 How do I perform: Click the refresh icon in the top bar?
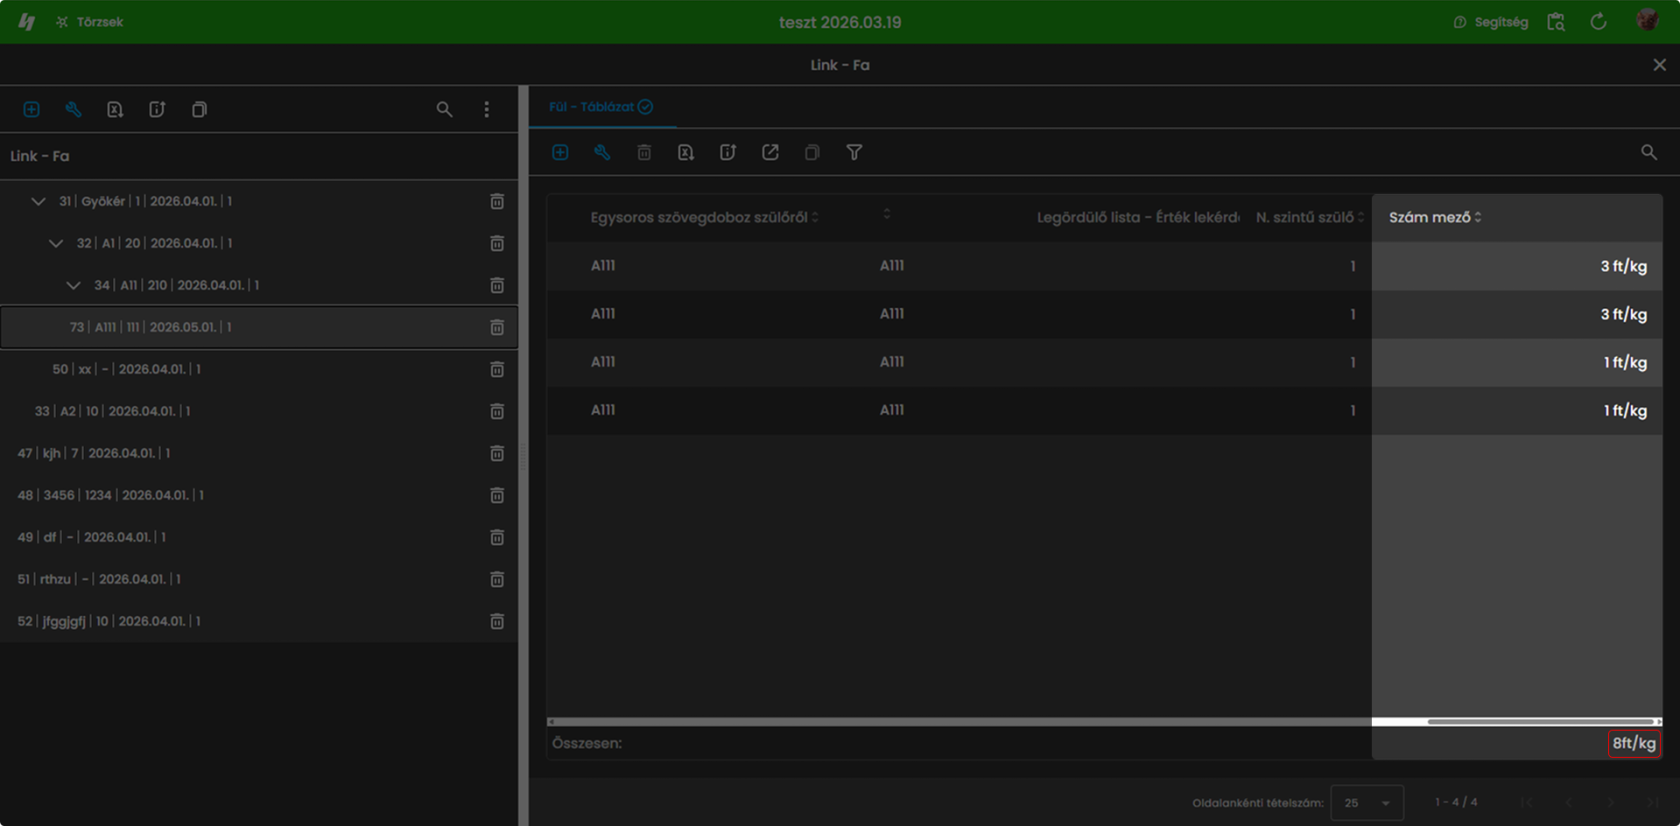(1598, 21)
